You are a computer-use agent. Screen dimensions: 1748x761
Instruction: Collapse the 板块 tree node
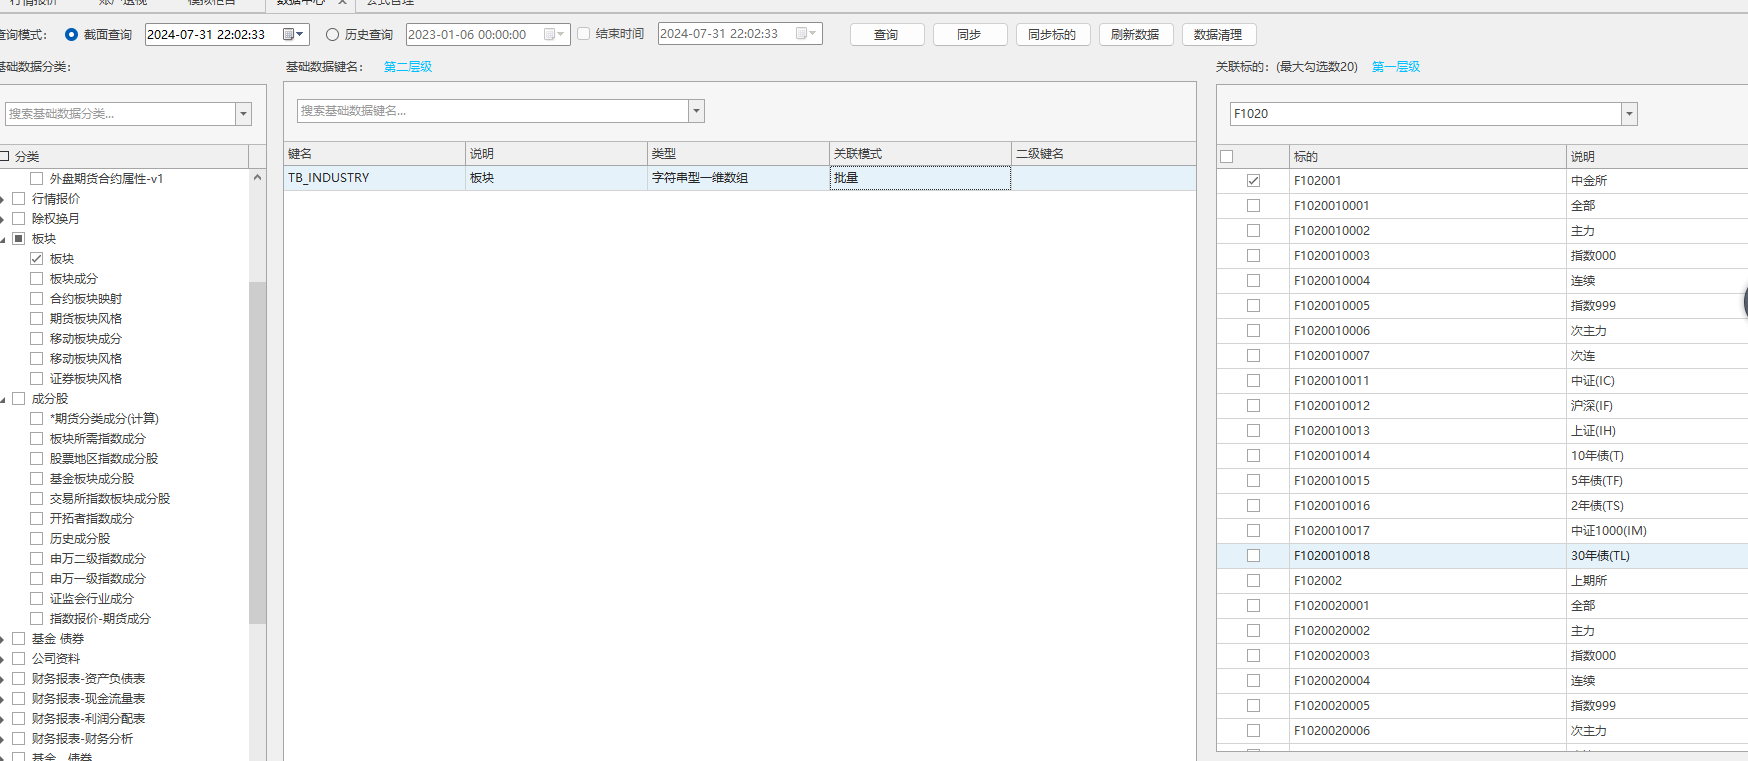[x=3, y=239]
